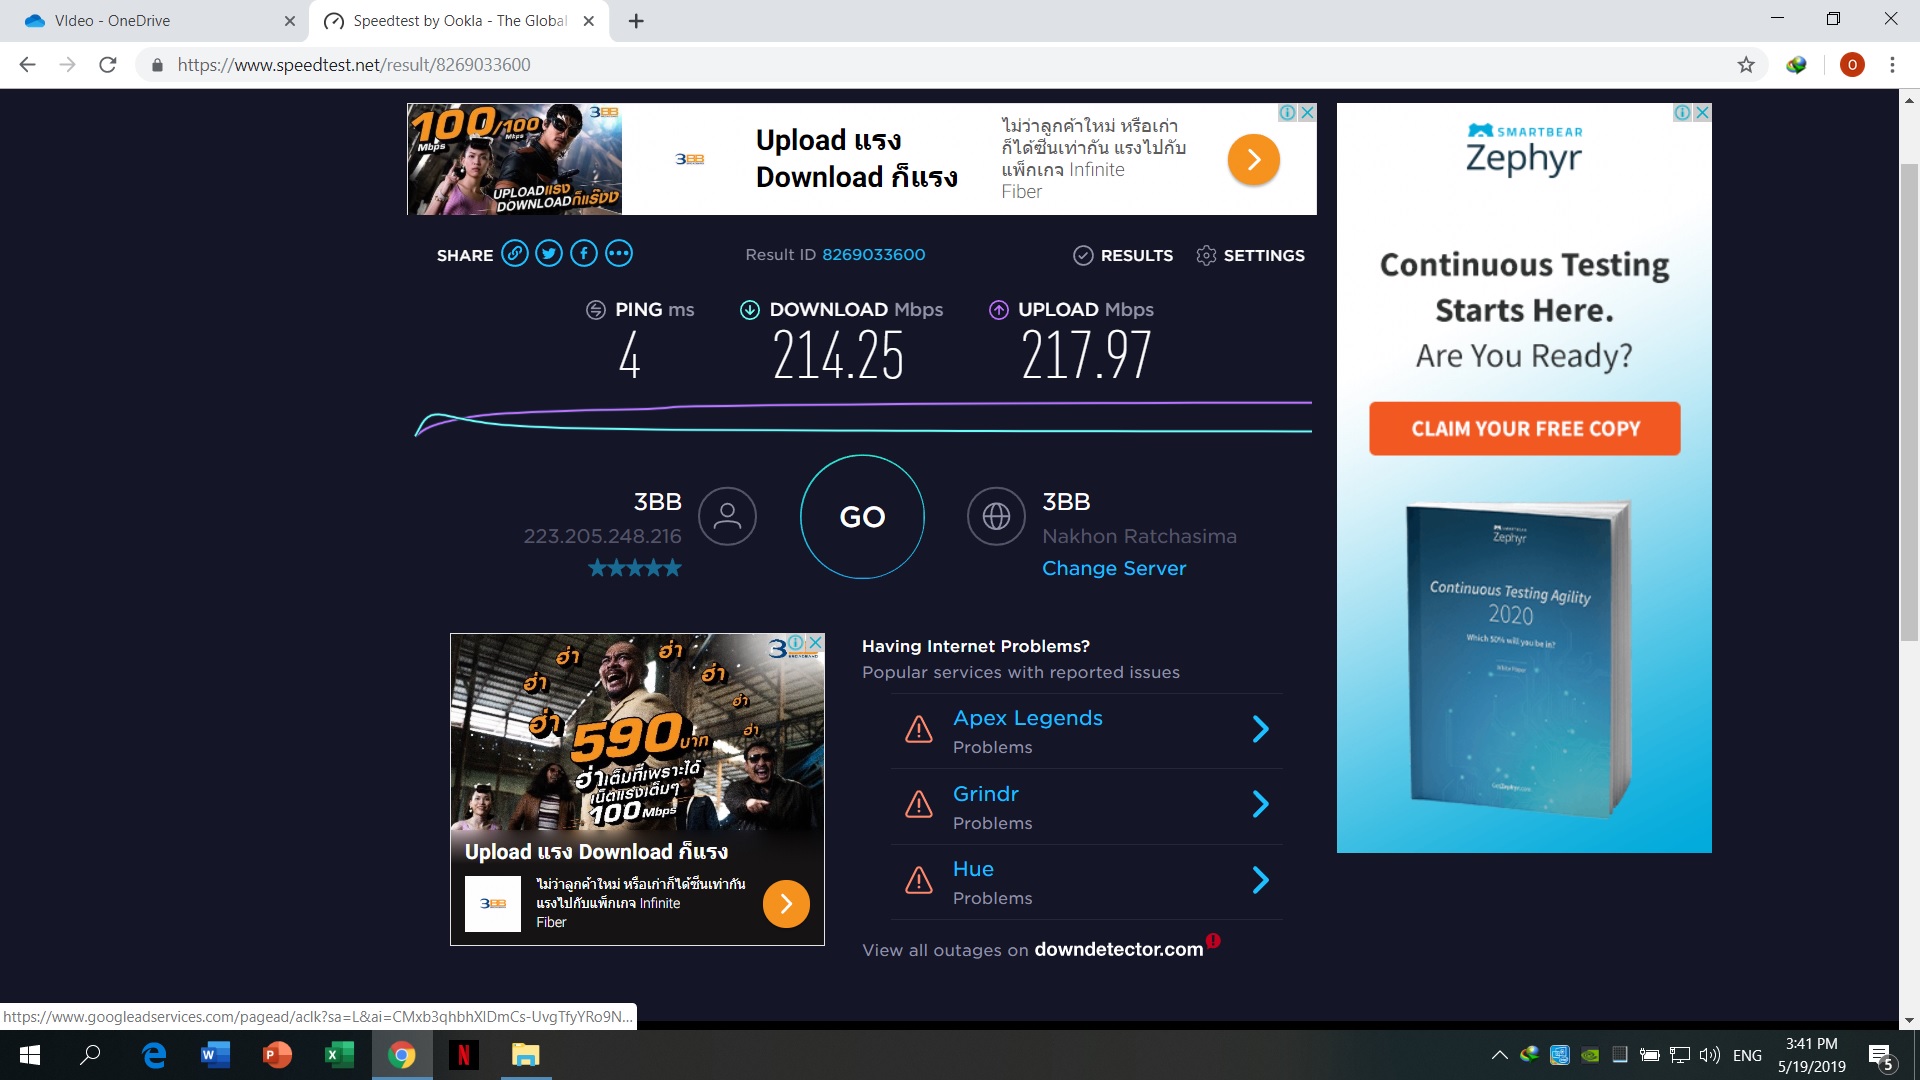Open Windows taskbar search
The height and width of the screenshot is (1080, 1920).
point(90,1055)
